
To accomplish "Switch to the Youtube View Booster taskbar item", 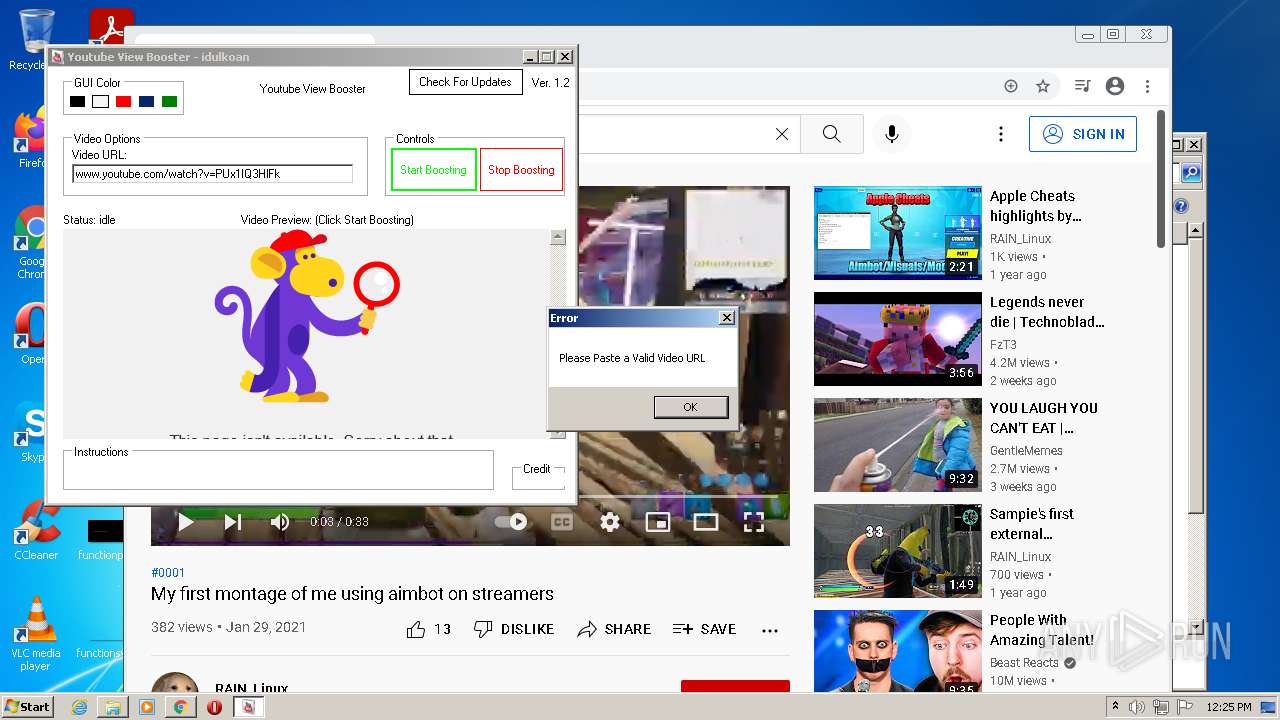I will pos(248,707).
